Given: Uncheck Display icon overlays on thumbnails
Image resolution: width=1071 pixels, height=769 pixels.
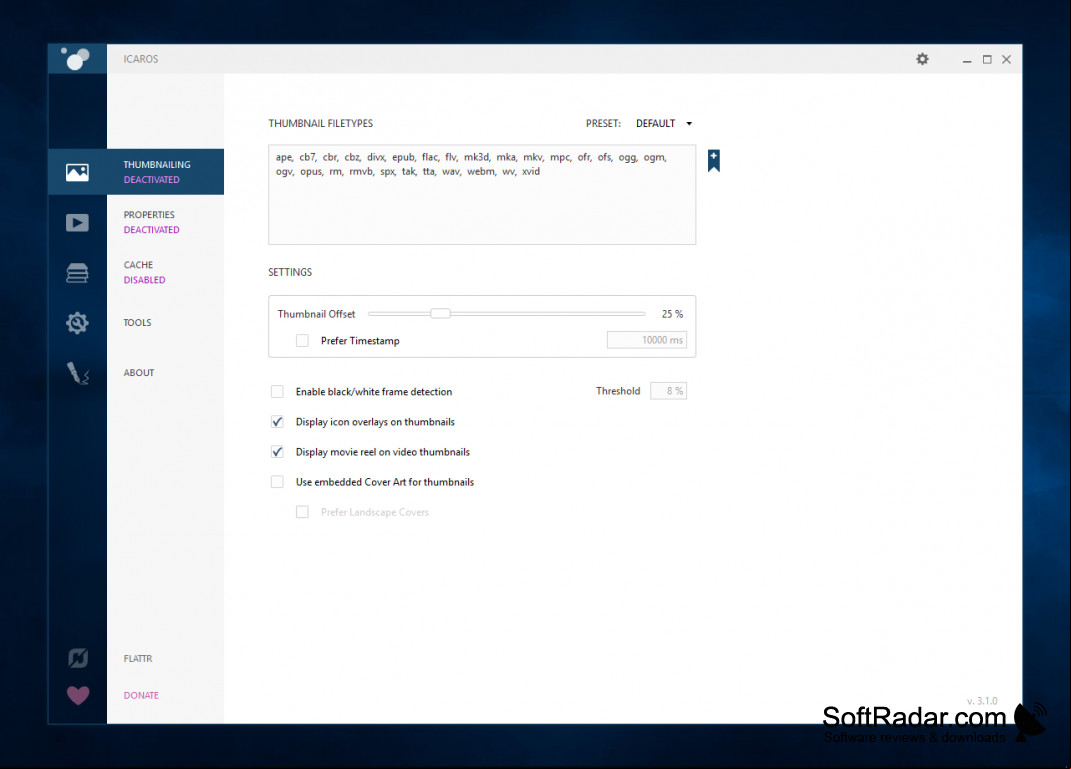Looking at the screenshot, I should [277, 421].
